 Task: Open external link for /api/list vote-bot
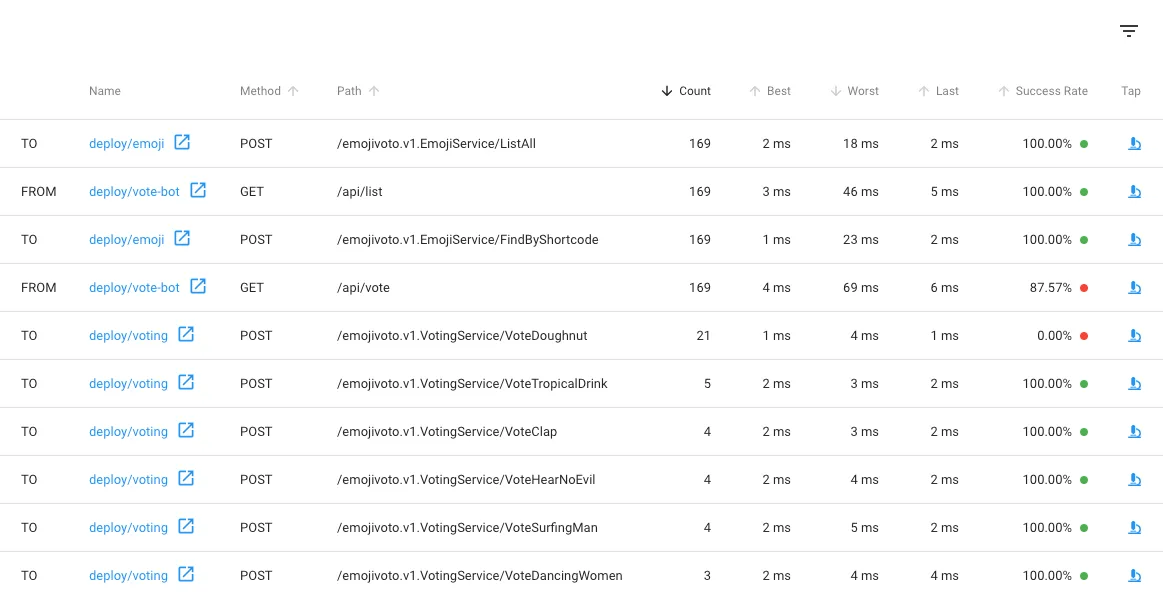[x=198, y=190]
